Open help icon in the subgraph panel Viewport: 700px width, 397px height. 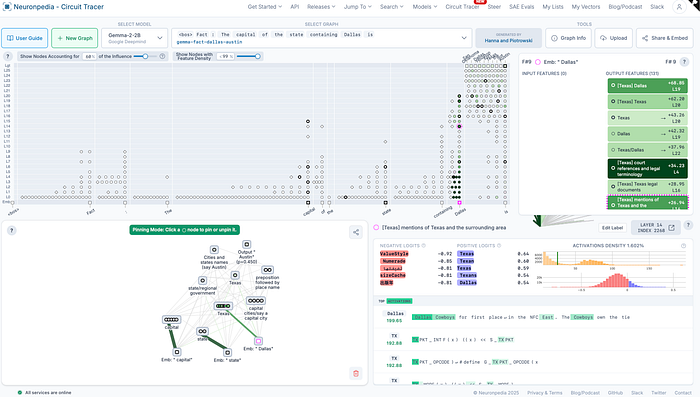tap(12, 230)
